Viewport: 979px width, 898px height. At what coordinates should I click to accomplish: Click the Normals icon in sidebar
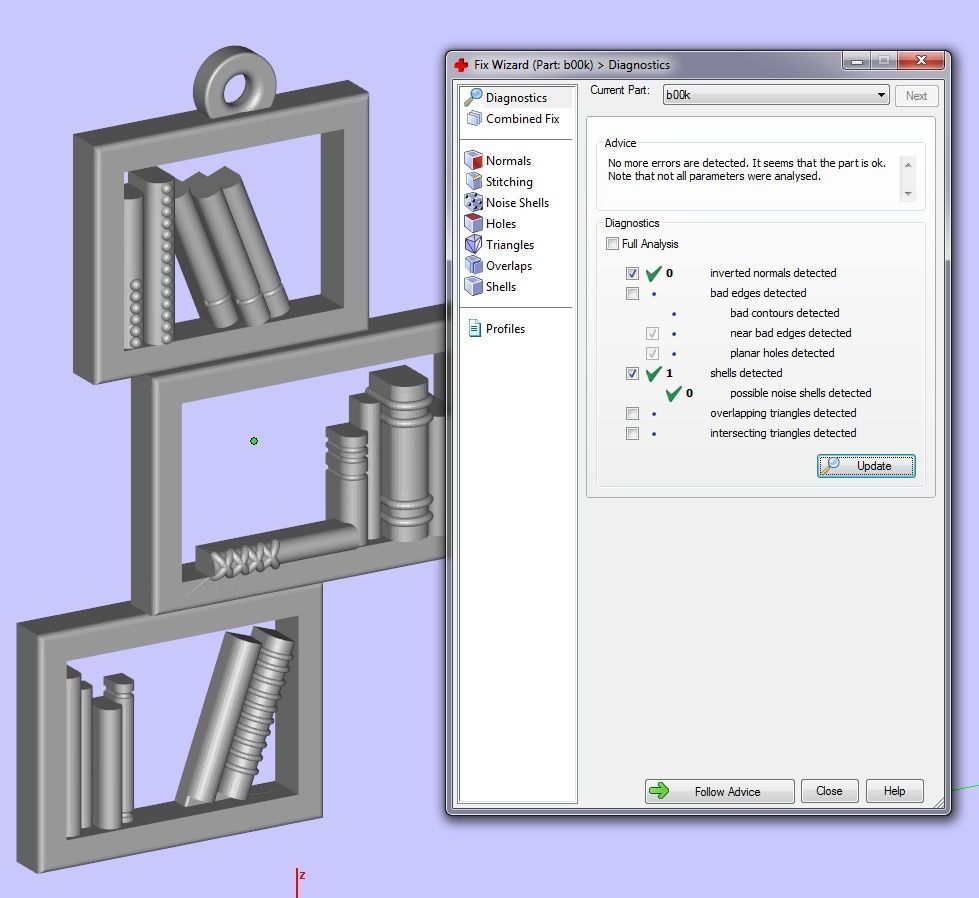point(474,160)
